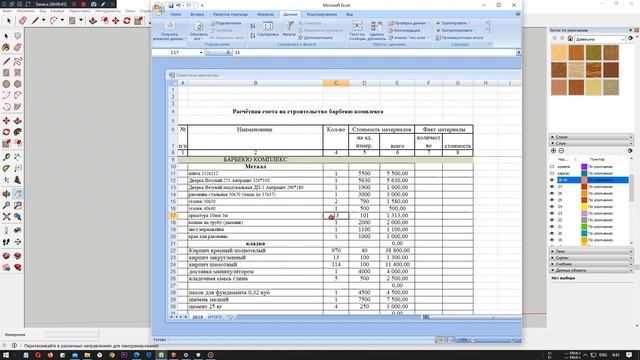The image size is (640, 360).
Task: Pick the purple color swatch of кровля layer
Action: pos(584,167)
